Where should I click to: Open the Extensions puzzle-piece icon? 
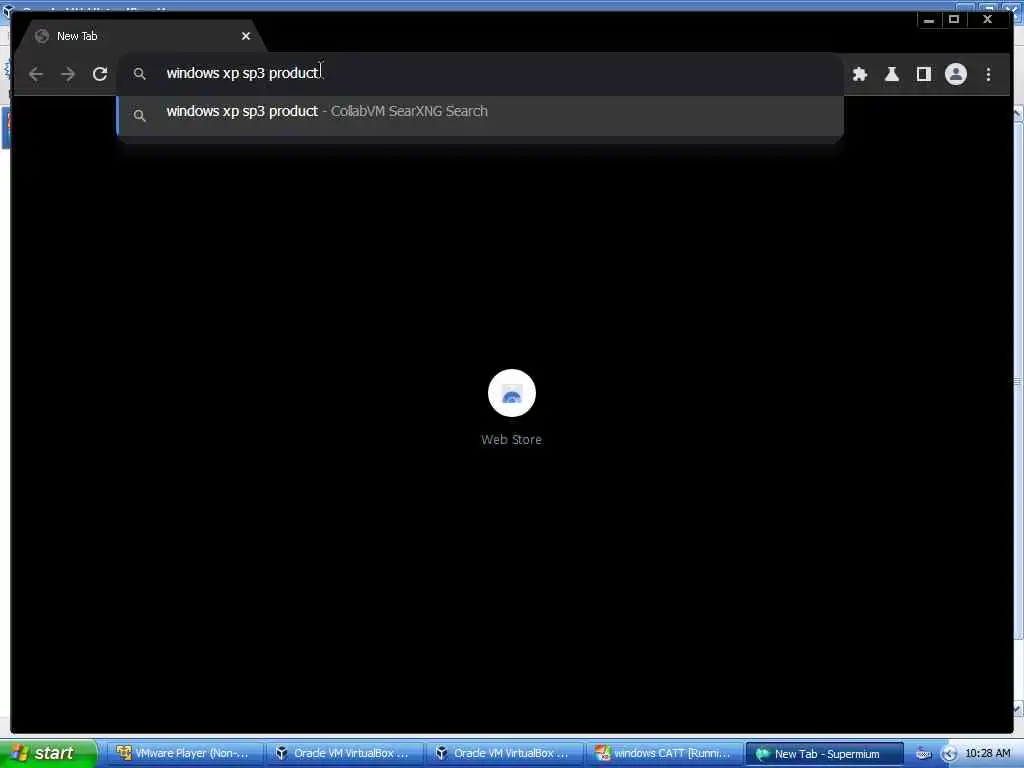860,74
